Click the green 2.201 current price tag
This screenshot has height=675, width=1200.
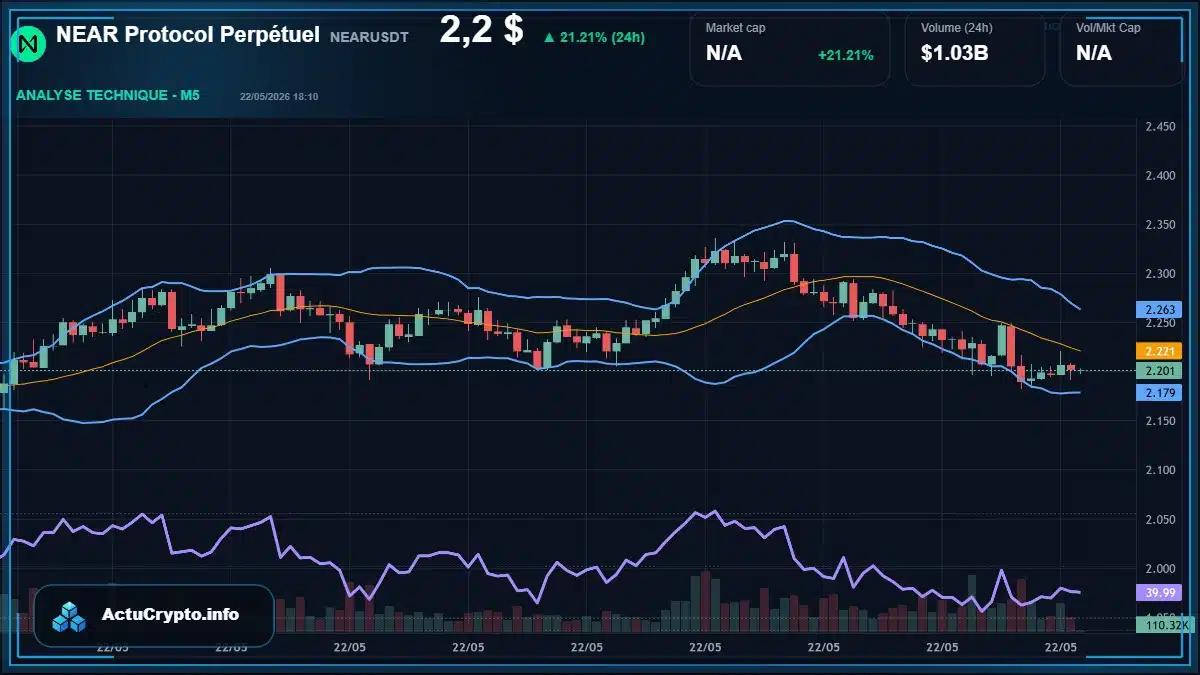[1159, 371]
